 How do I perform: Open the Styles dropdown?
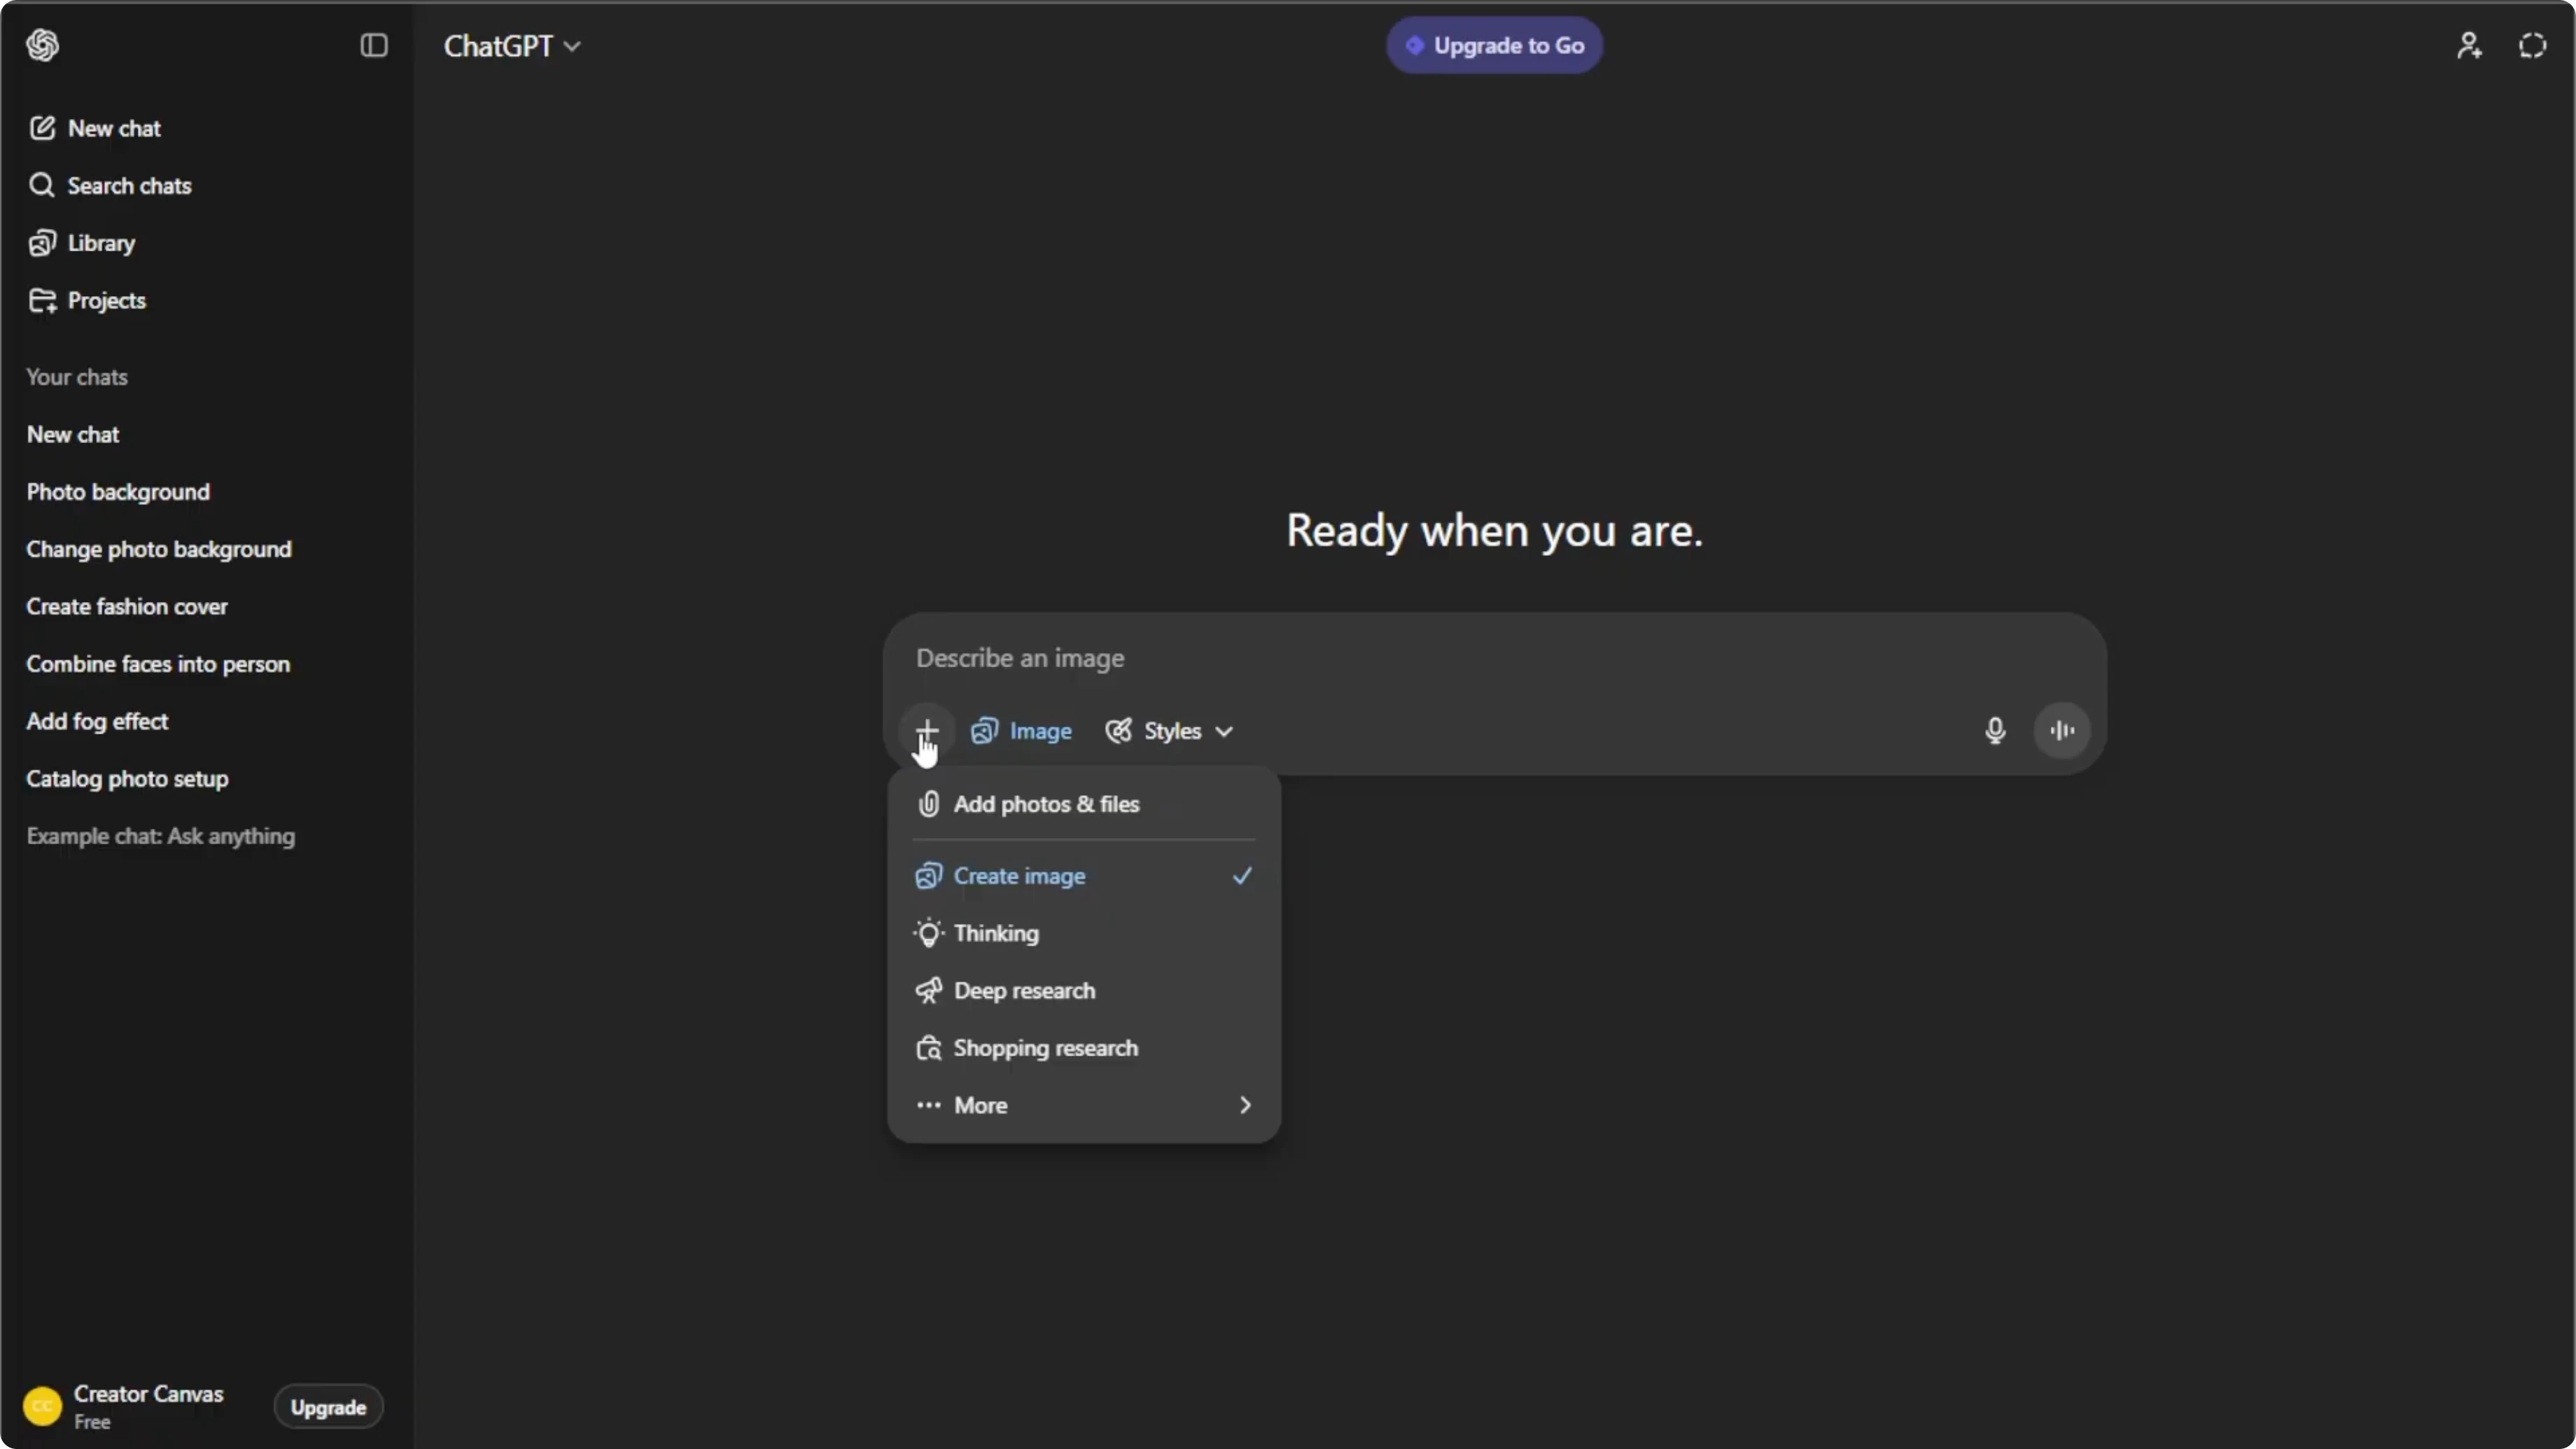click(1170, 731)
